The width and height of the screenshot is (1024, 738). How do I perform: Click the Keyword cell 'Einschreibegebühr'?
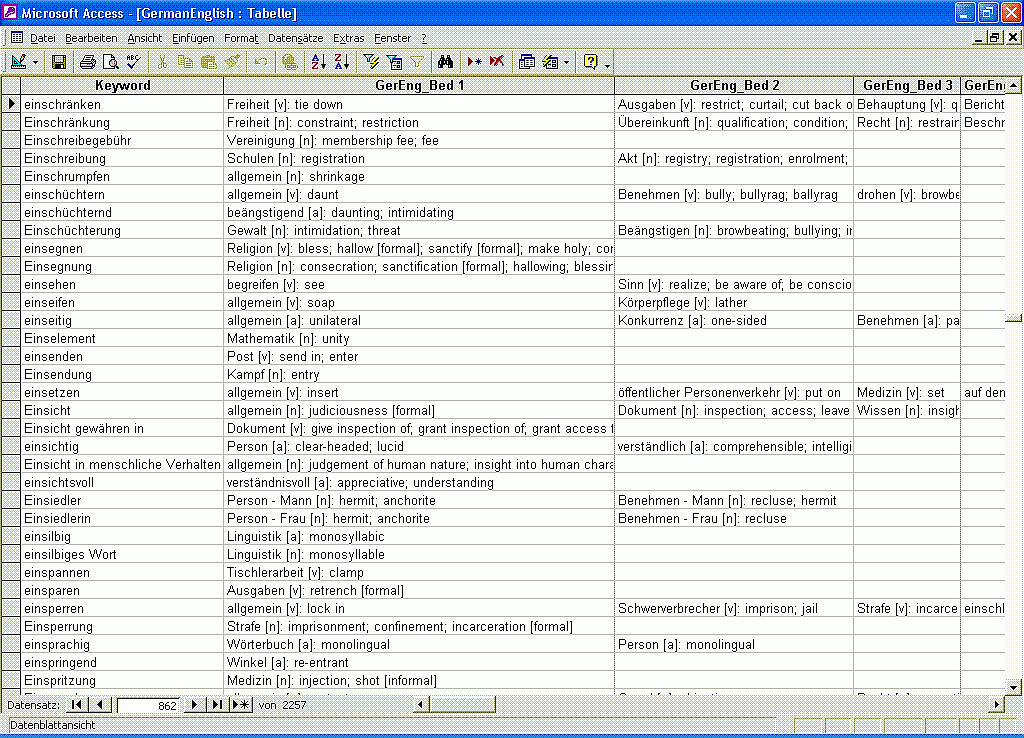tap(122, 140)
